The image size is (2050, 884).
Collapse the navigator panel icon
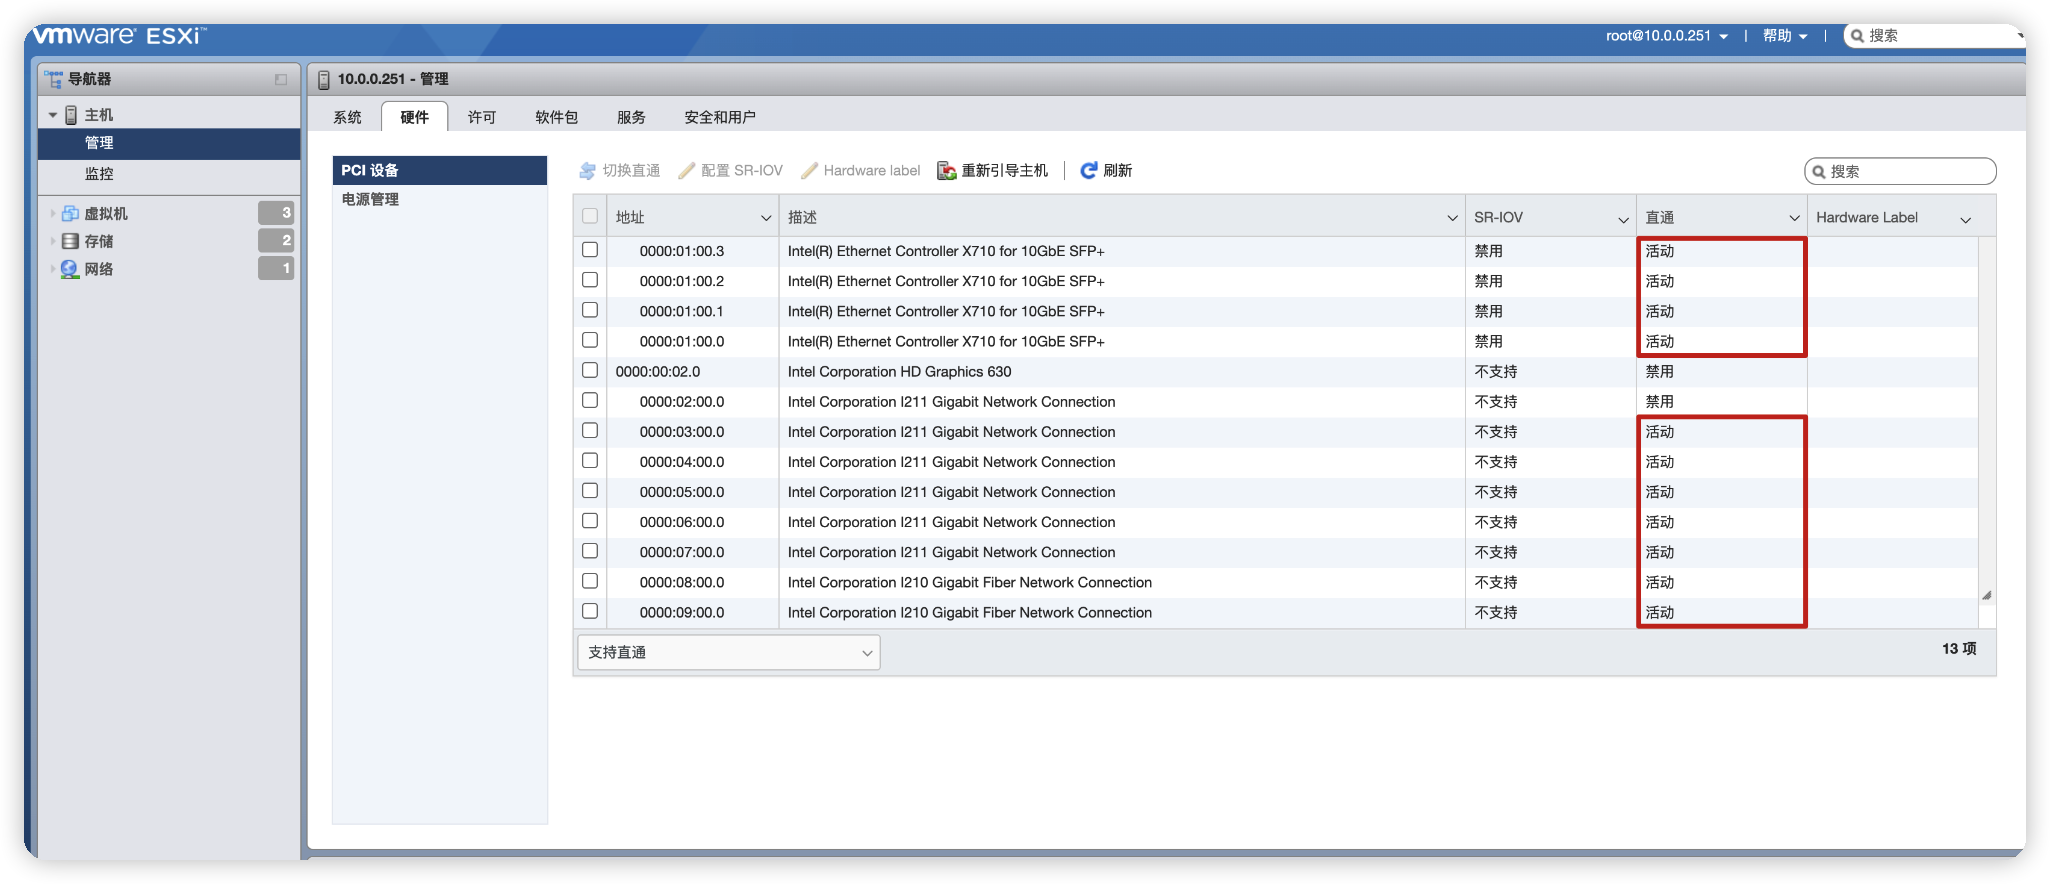click(x=281, y=79)
